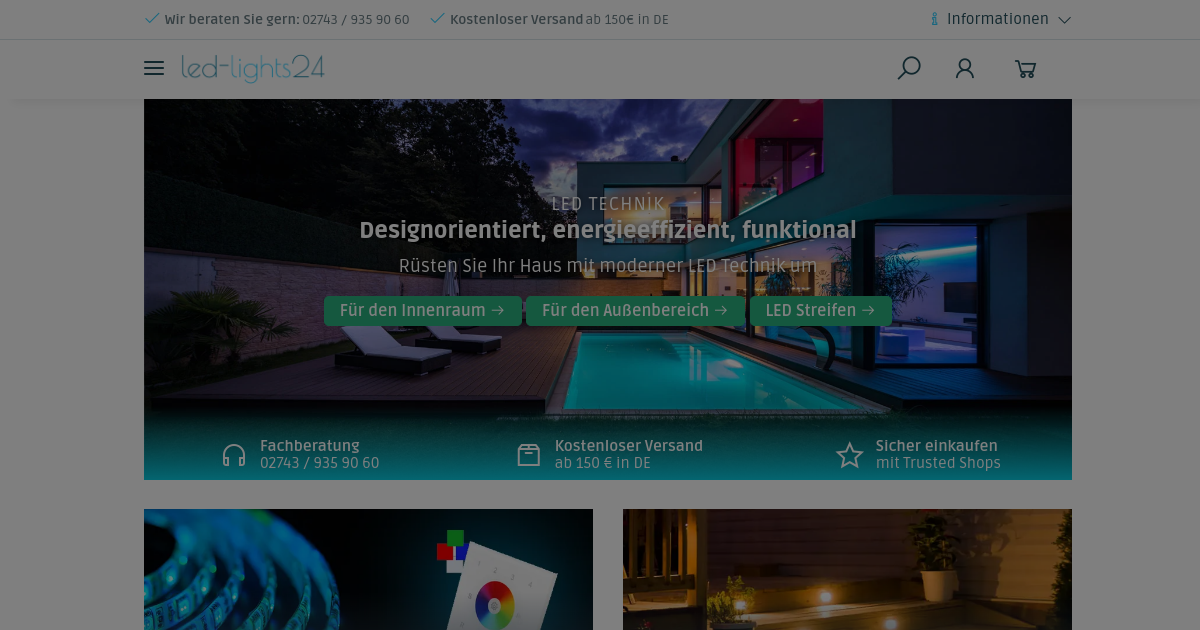
Task: Click Sicher einkaufen mit Trusted Shops
Action: pyautogui.click(x=938, y=454)
